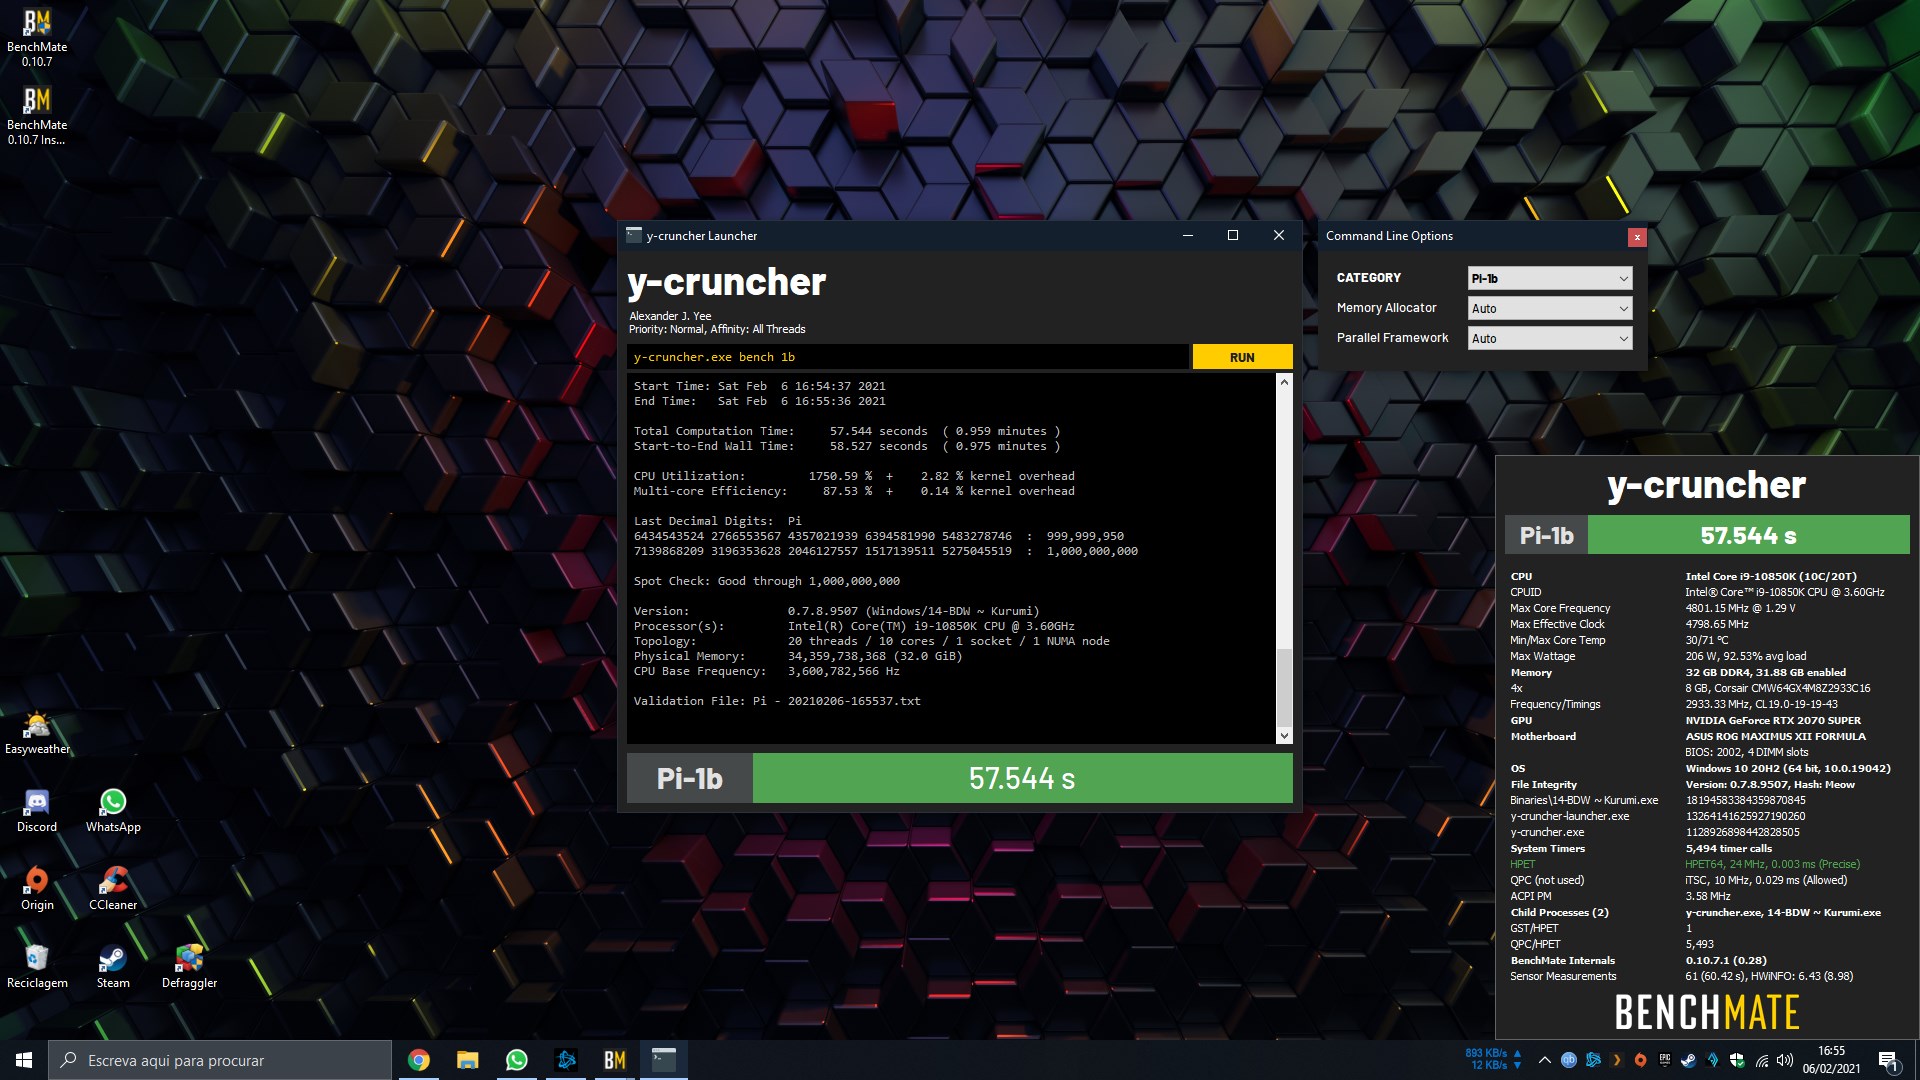Open the Discord desktop icon
This screenshot has height=1080, width=1920.
pos(37,811)
